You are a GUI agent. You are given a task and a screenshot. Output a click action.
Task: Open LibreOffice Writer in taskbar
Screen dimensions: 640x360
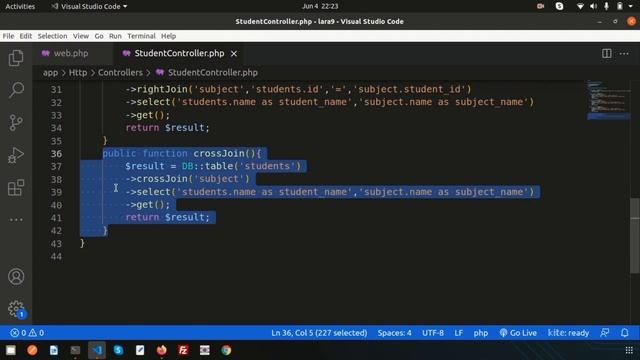[x=53, y=350]
